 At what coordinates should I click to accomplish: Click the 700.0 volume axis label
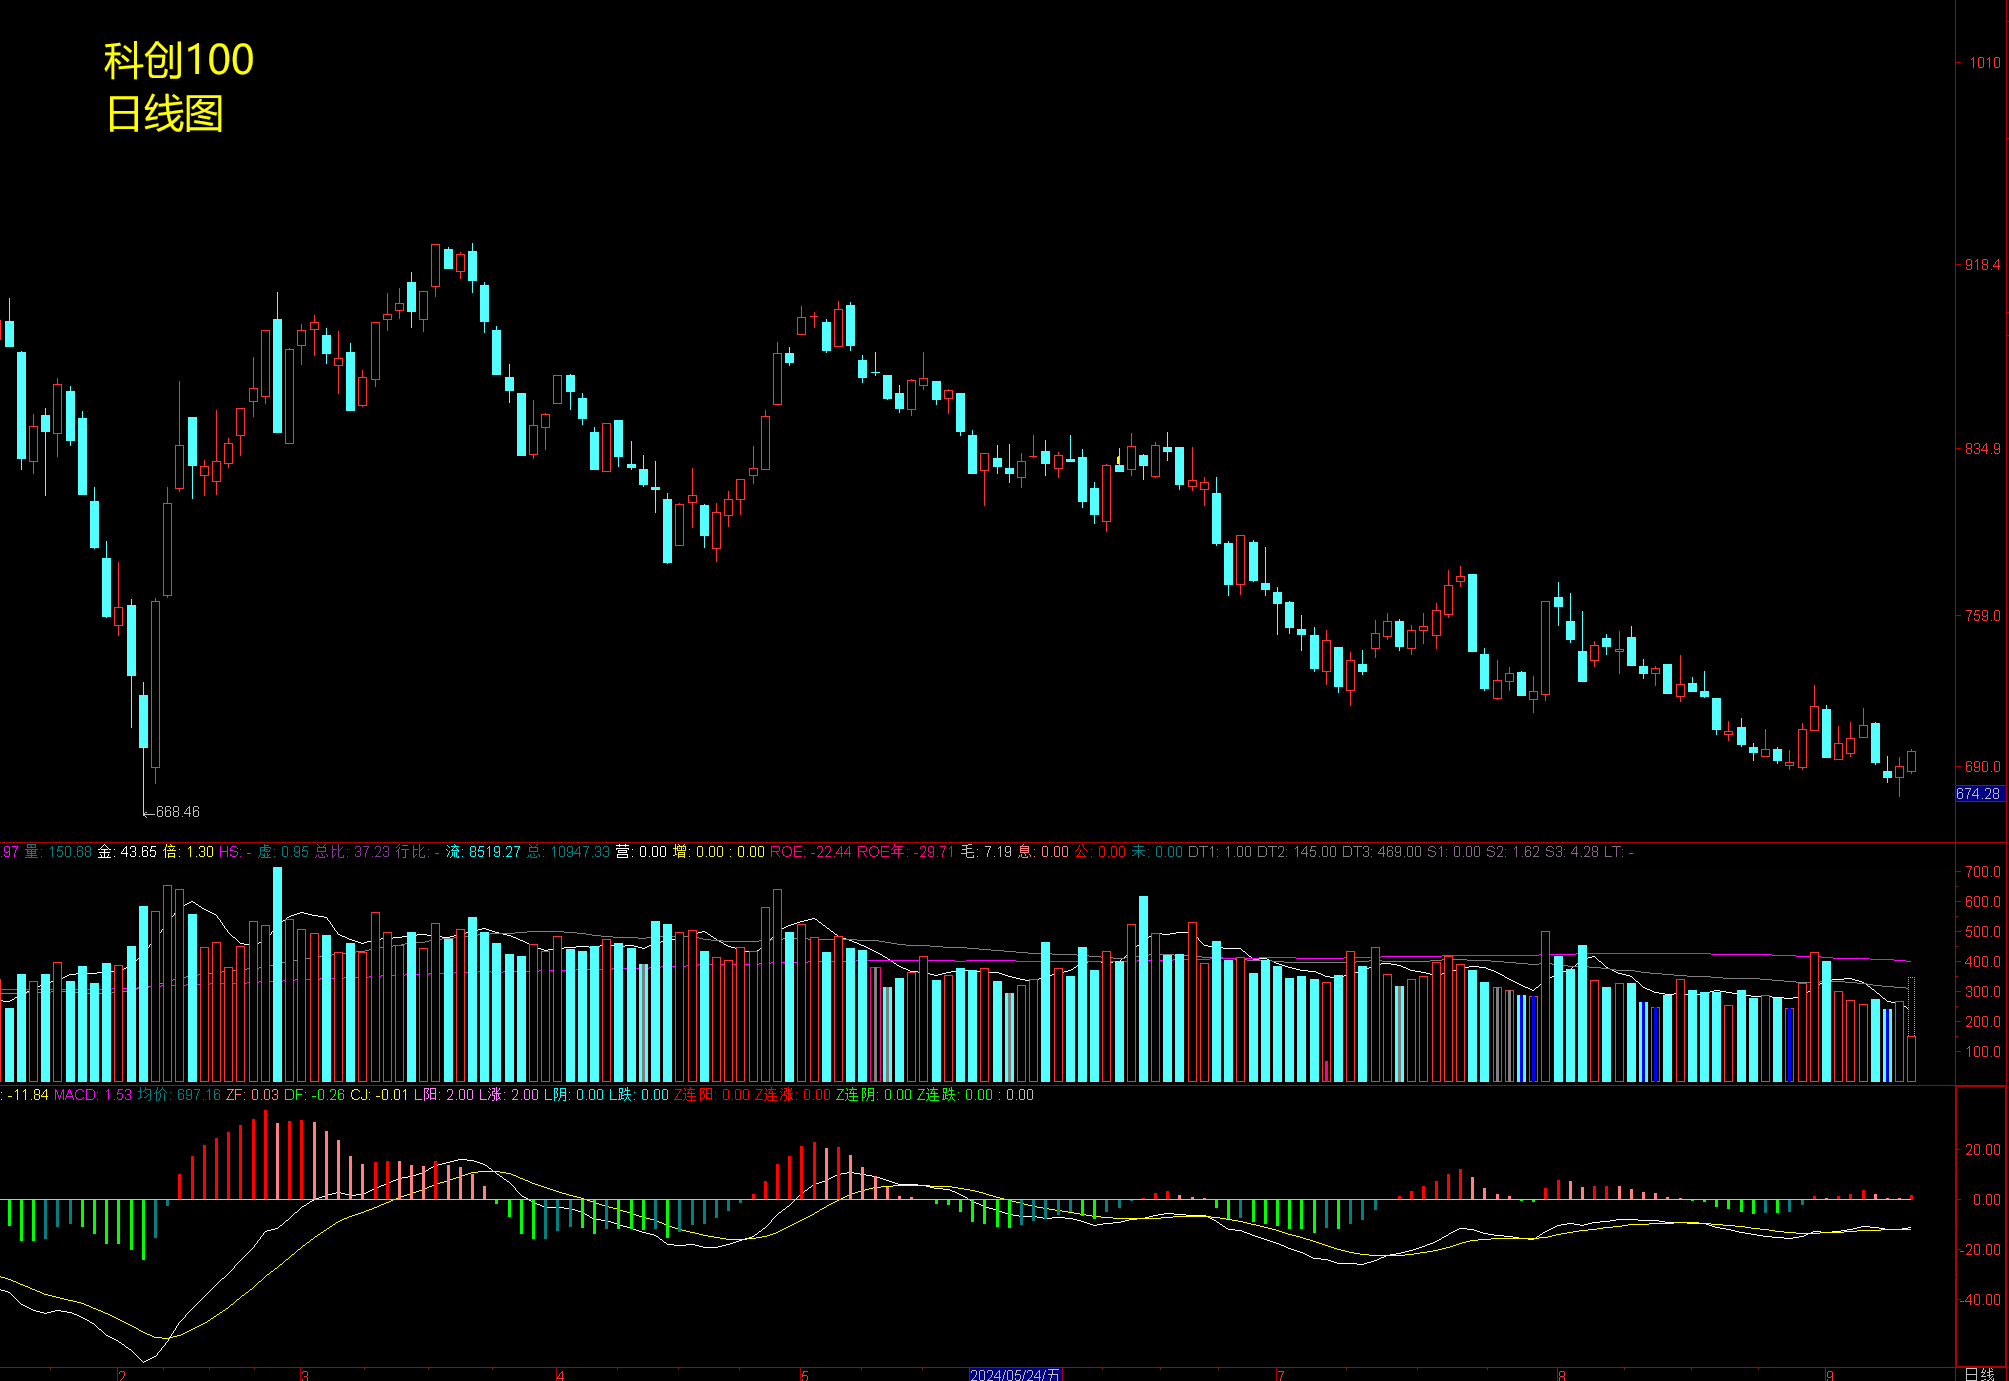pyautogui.click(x=1982, y=872)
